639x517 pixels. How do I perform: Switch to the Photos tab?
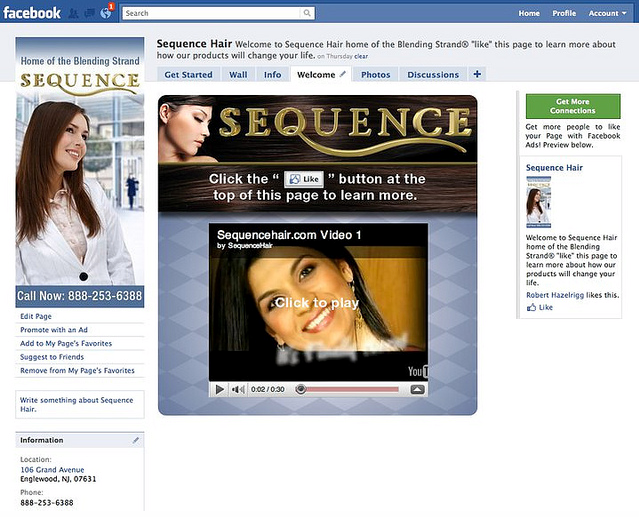point(375,75)
